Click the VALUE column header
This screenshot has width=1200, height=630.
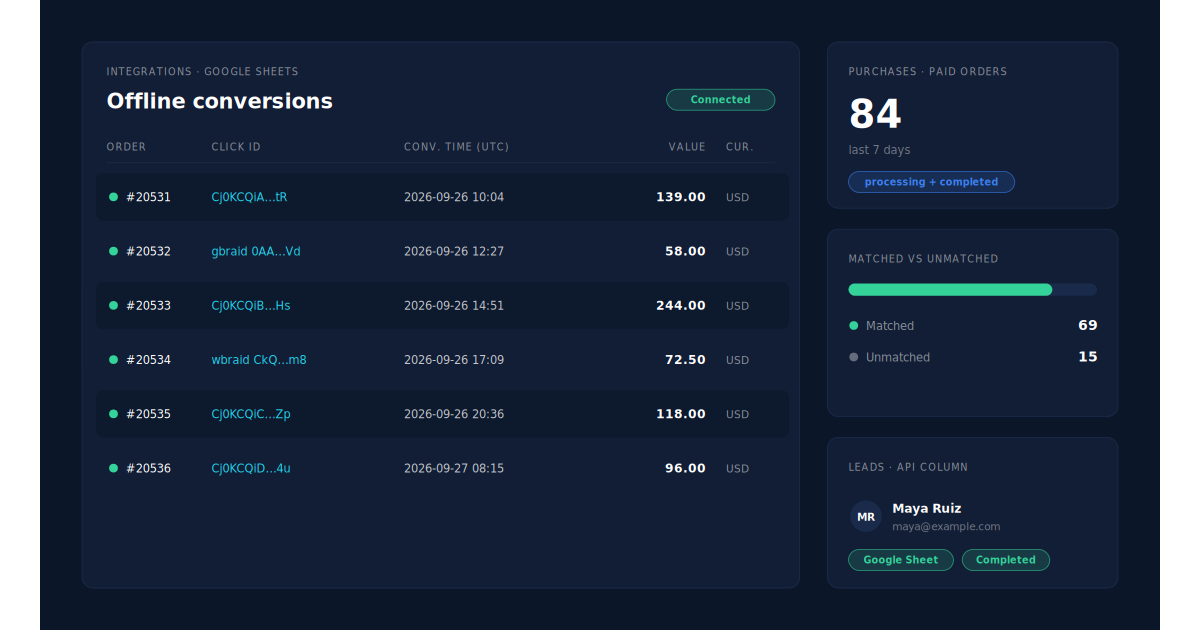pyautogui.click(x=687, y=147)
